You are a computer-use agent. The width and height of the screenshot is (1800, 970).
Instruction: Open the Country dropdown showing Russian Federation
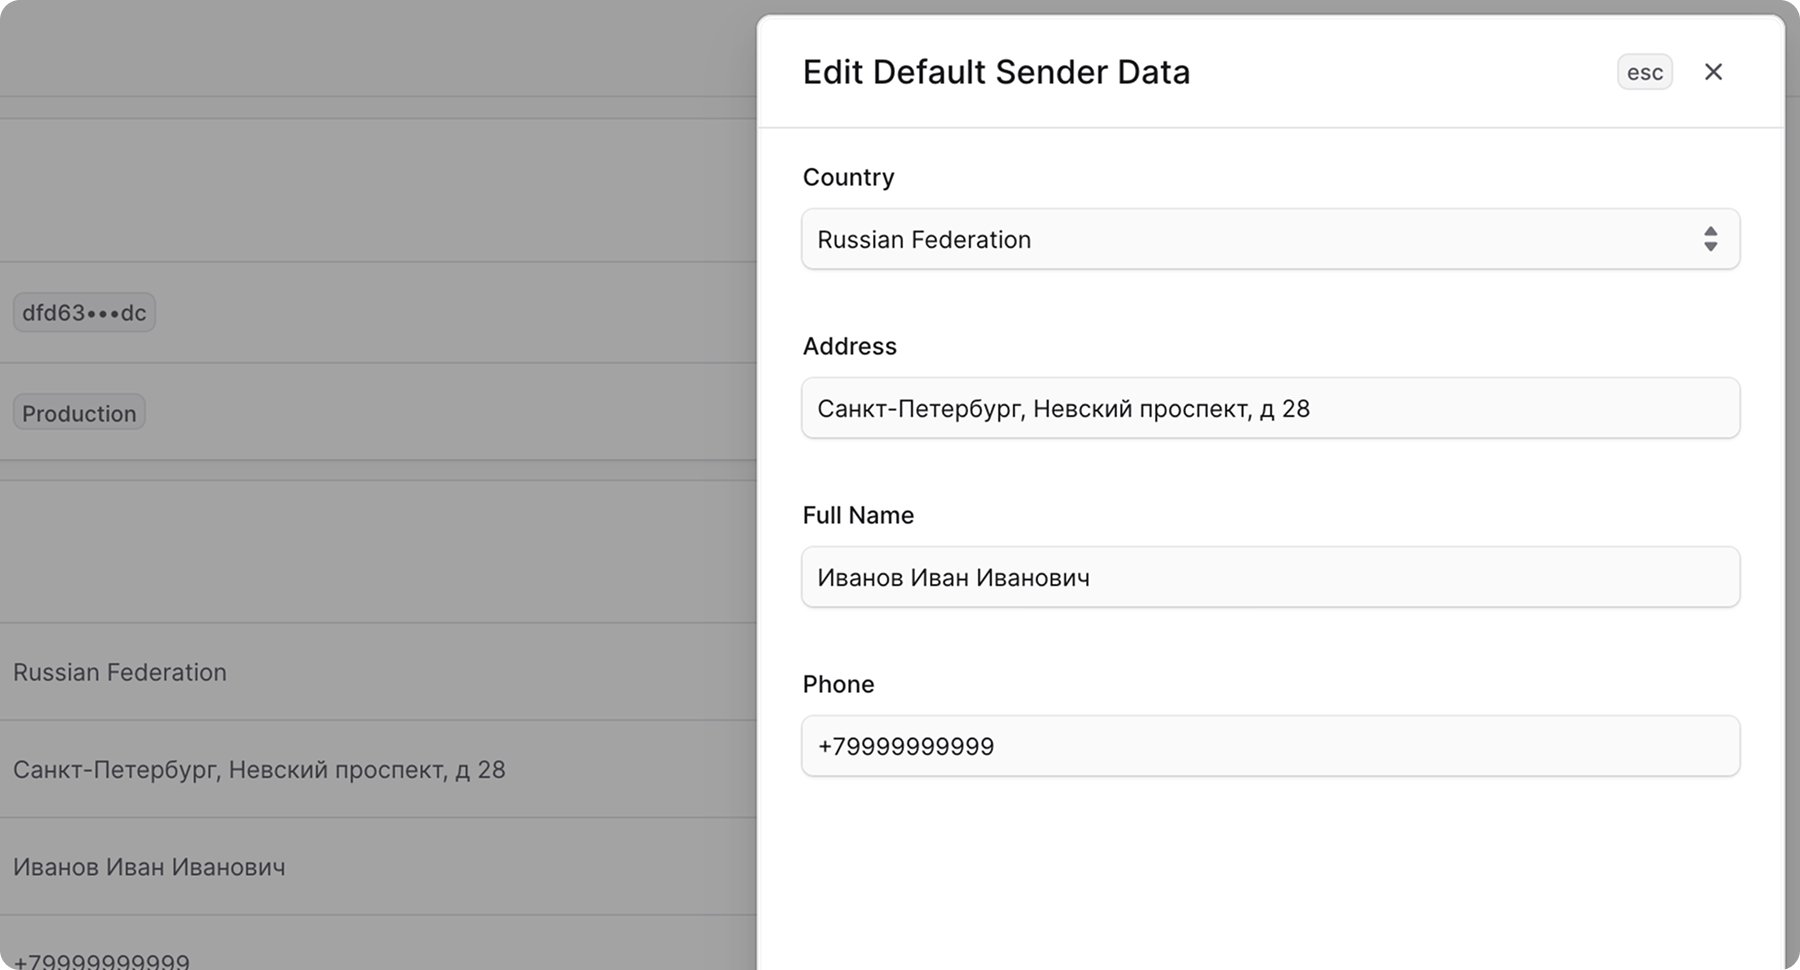(x=1250, y=239)
